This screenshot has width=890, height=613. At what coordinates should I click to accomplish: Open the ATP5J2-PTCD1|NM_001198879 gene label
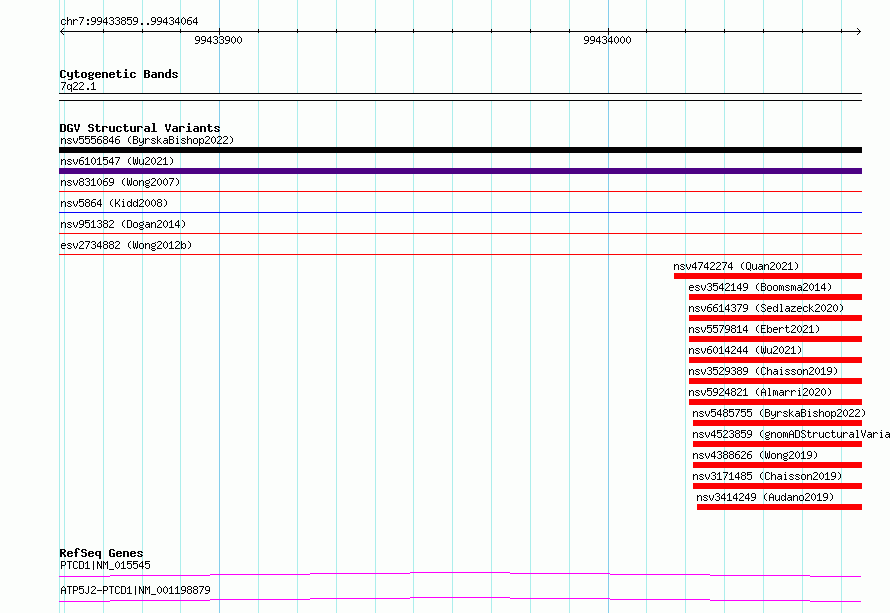point(135,590)
